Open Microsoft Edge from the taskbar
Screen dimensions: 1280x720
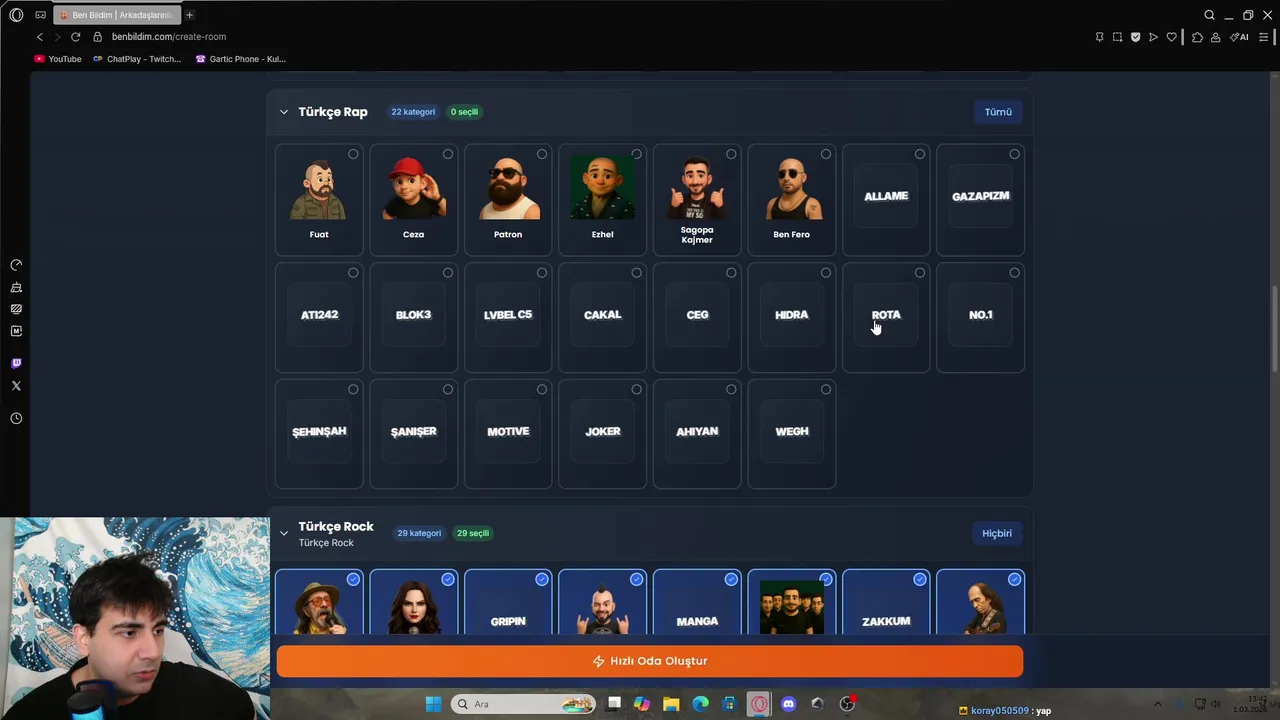point(701,704)
